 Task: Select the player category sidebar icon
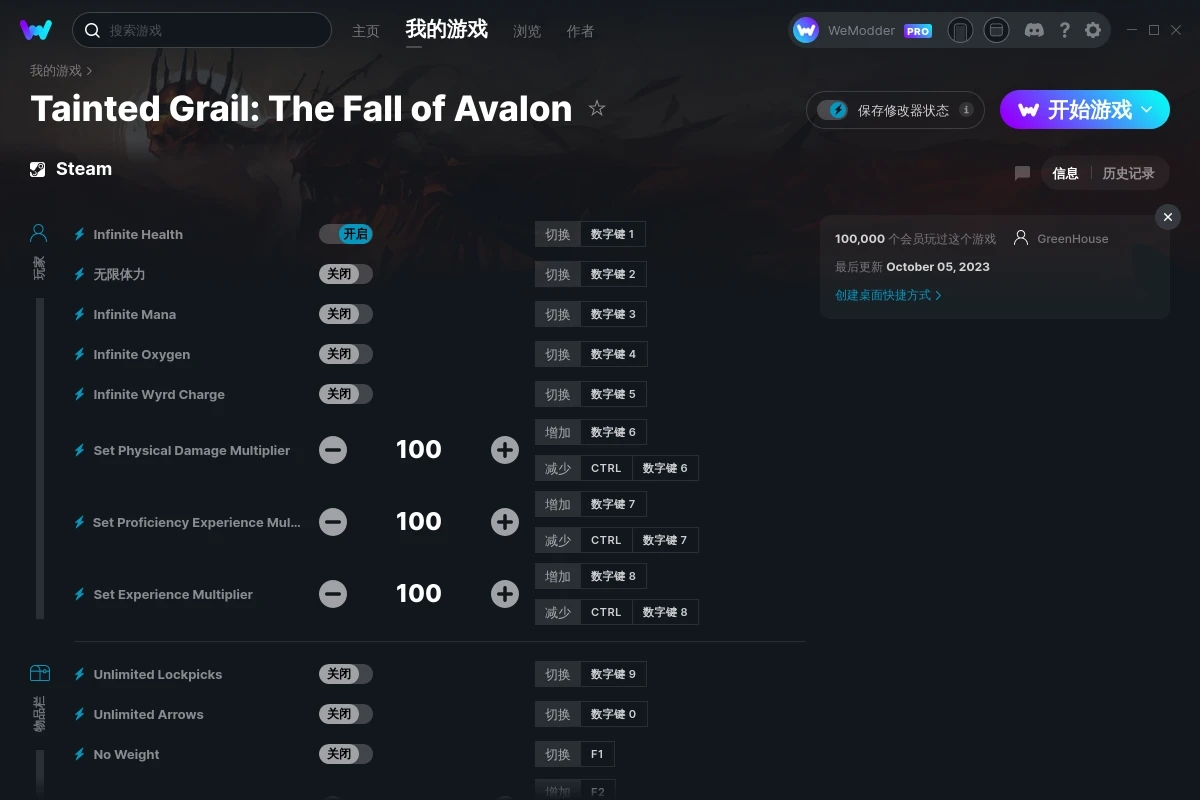[x=39, y=234]
